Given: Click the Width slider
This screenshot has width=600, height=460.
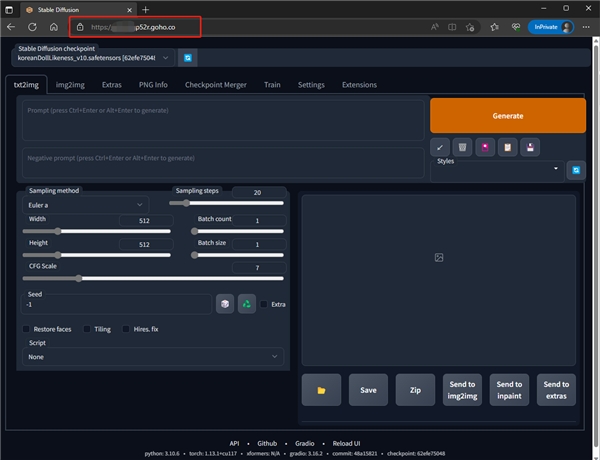Looking at the screenshot, I should click(96, 231).
